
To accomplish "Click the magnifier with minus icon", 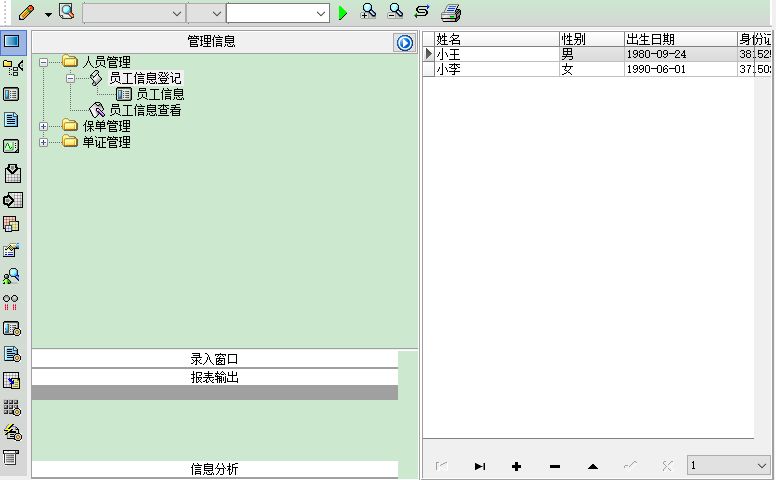I will [x=395, y=11].
